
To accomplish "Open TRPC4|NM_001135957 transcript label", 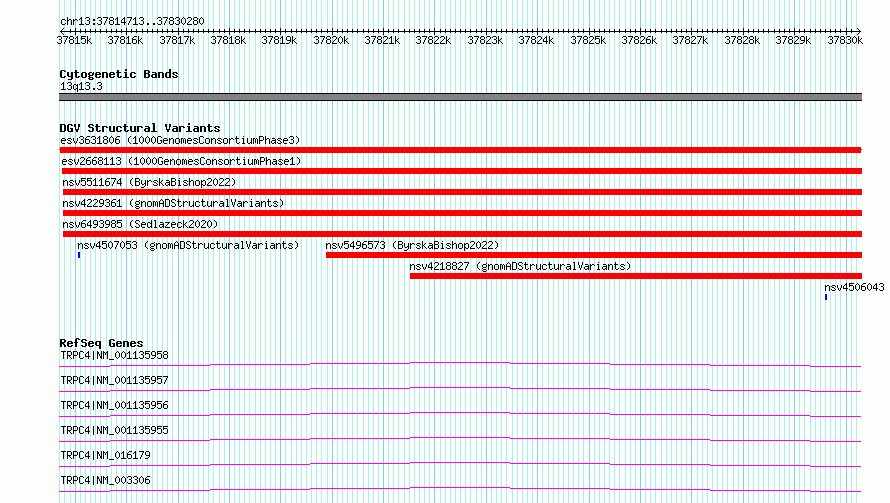I will coord(114,380).
